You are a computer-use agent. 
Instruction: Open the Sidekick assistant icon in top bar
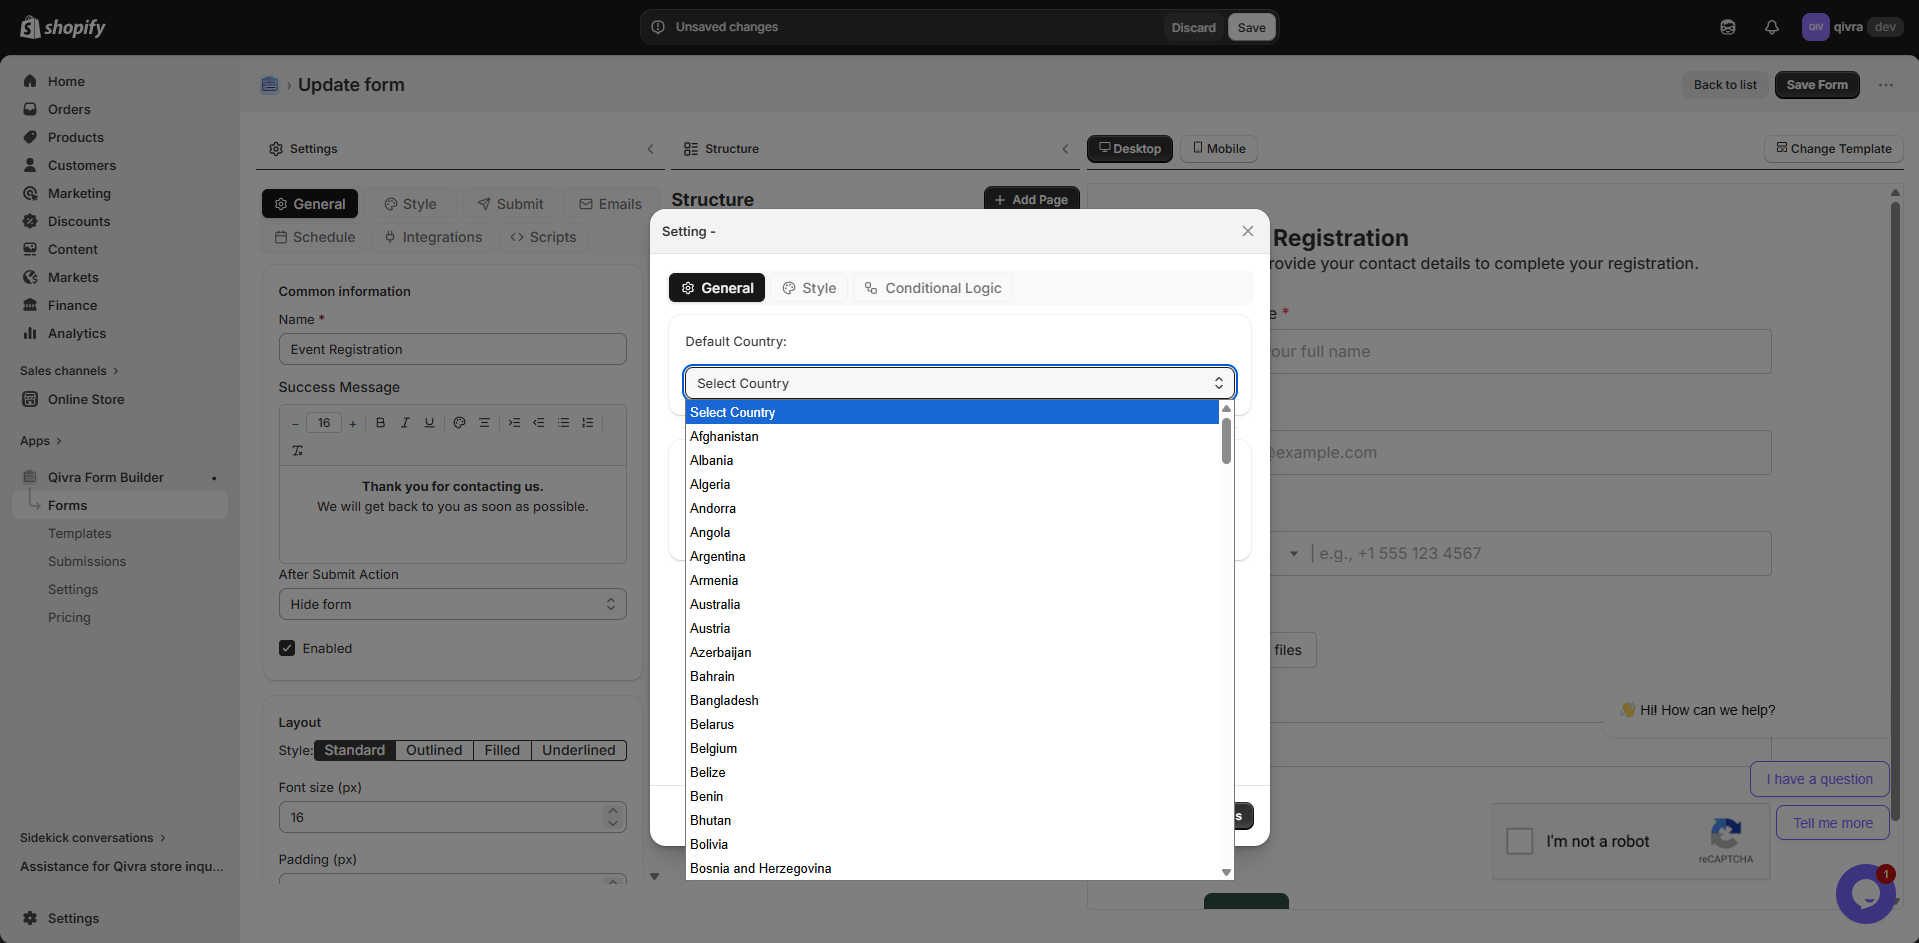click(x=1727, y=27)
